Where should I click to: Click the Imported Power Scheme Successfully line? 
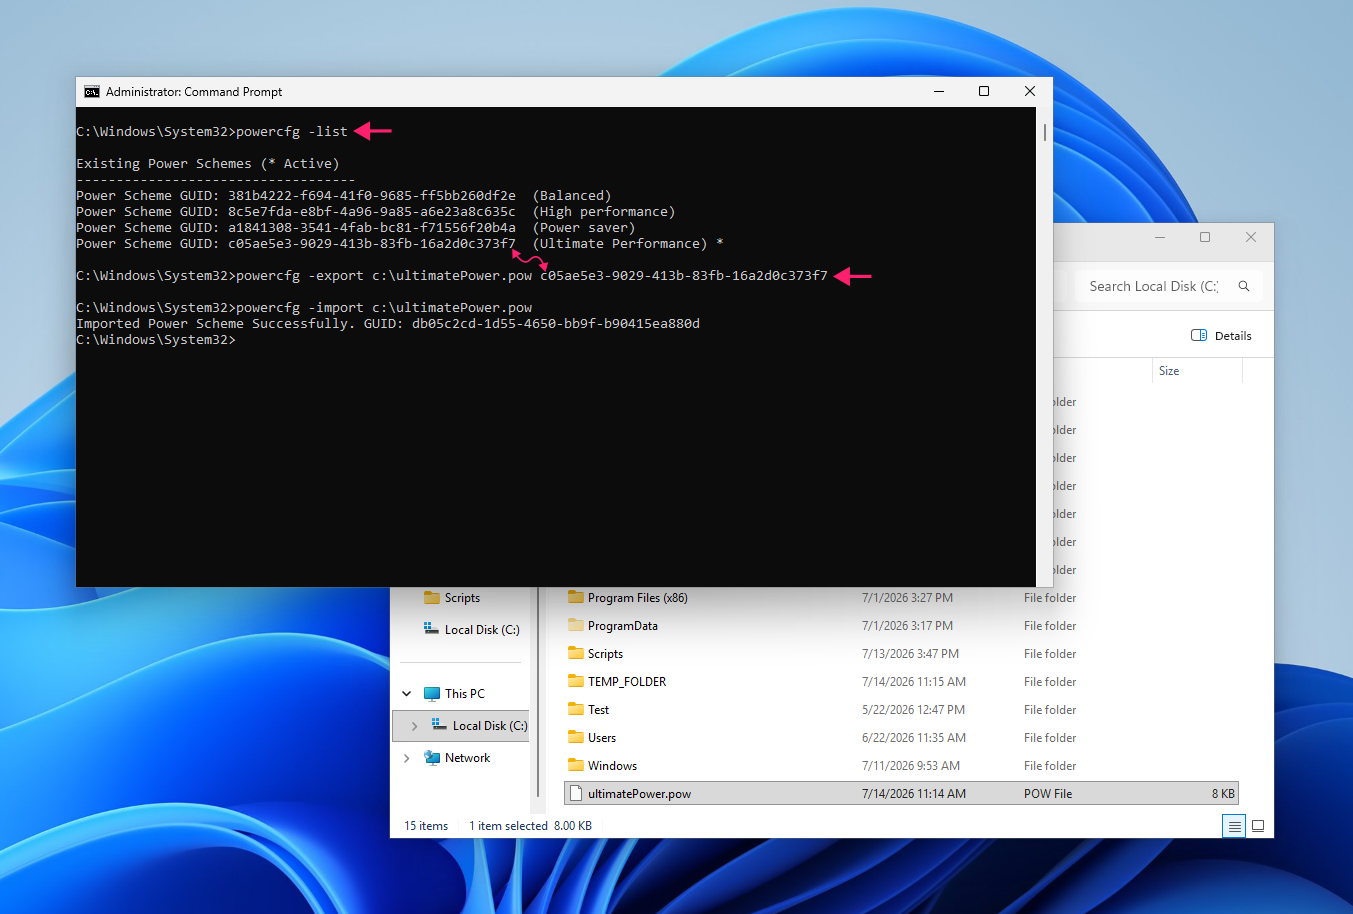point(388,324)
